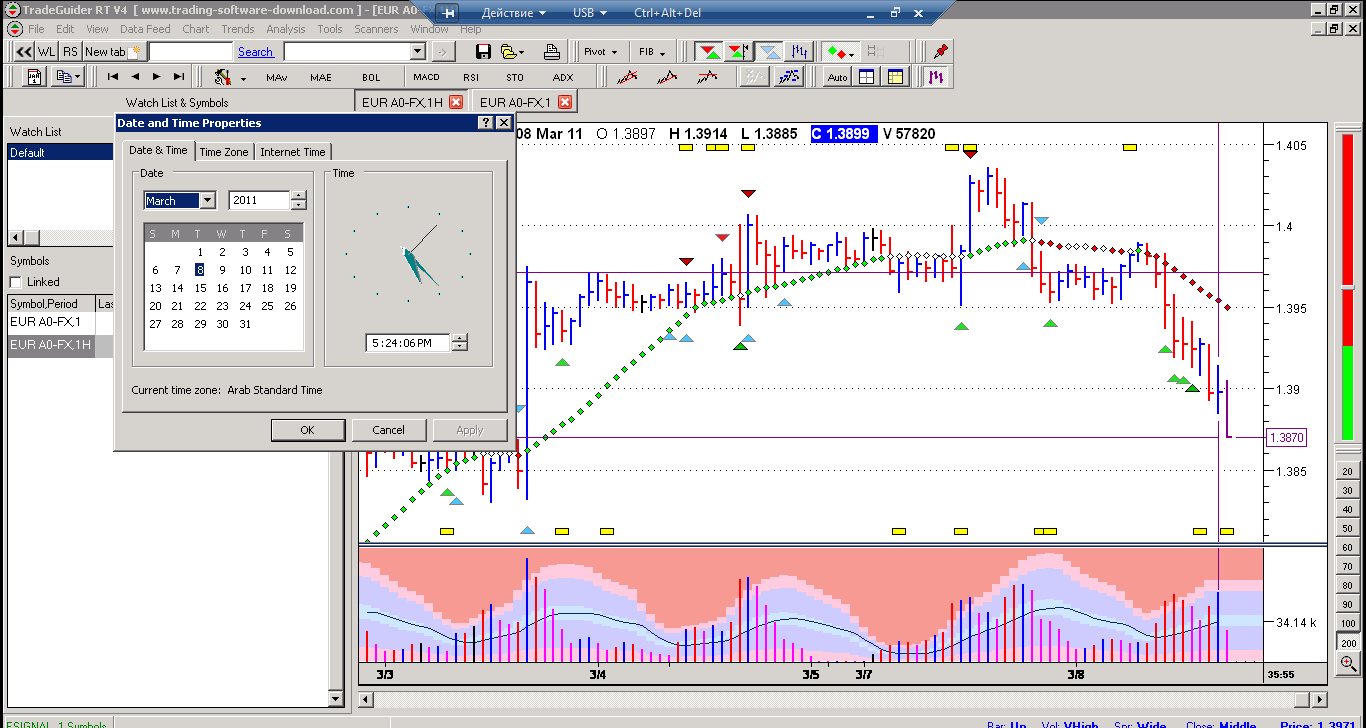
Task: Select date 15 in the calendar
Action: 200,288
